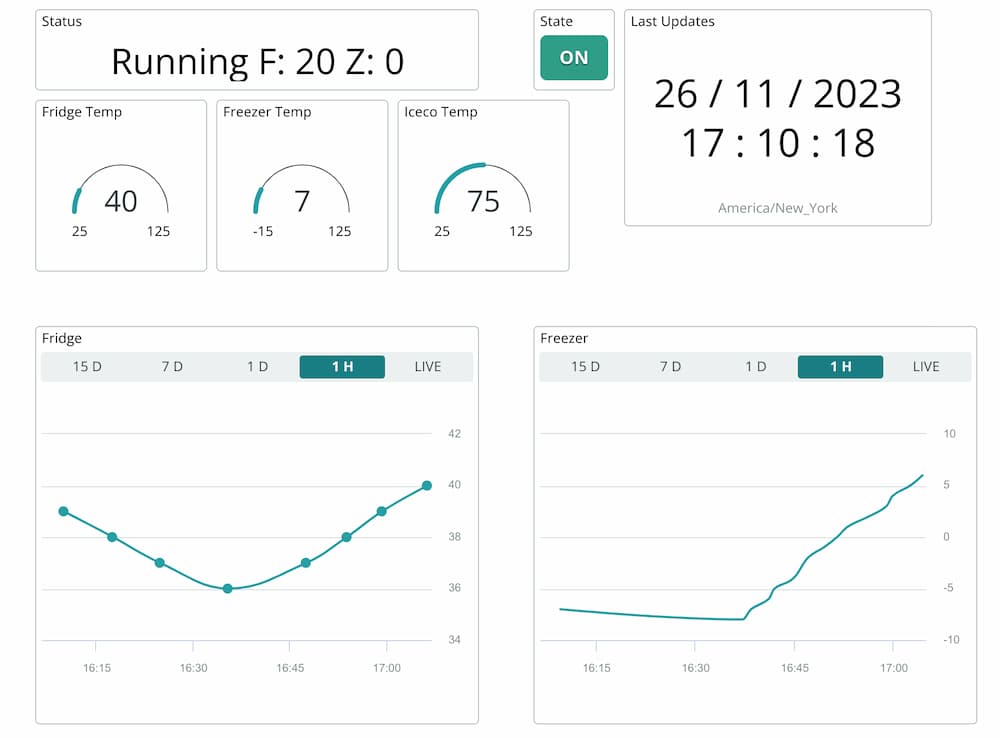Click the America/New_York timezone label

(x=778, y=208)
